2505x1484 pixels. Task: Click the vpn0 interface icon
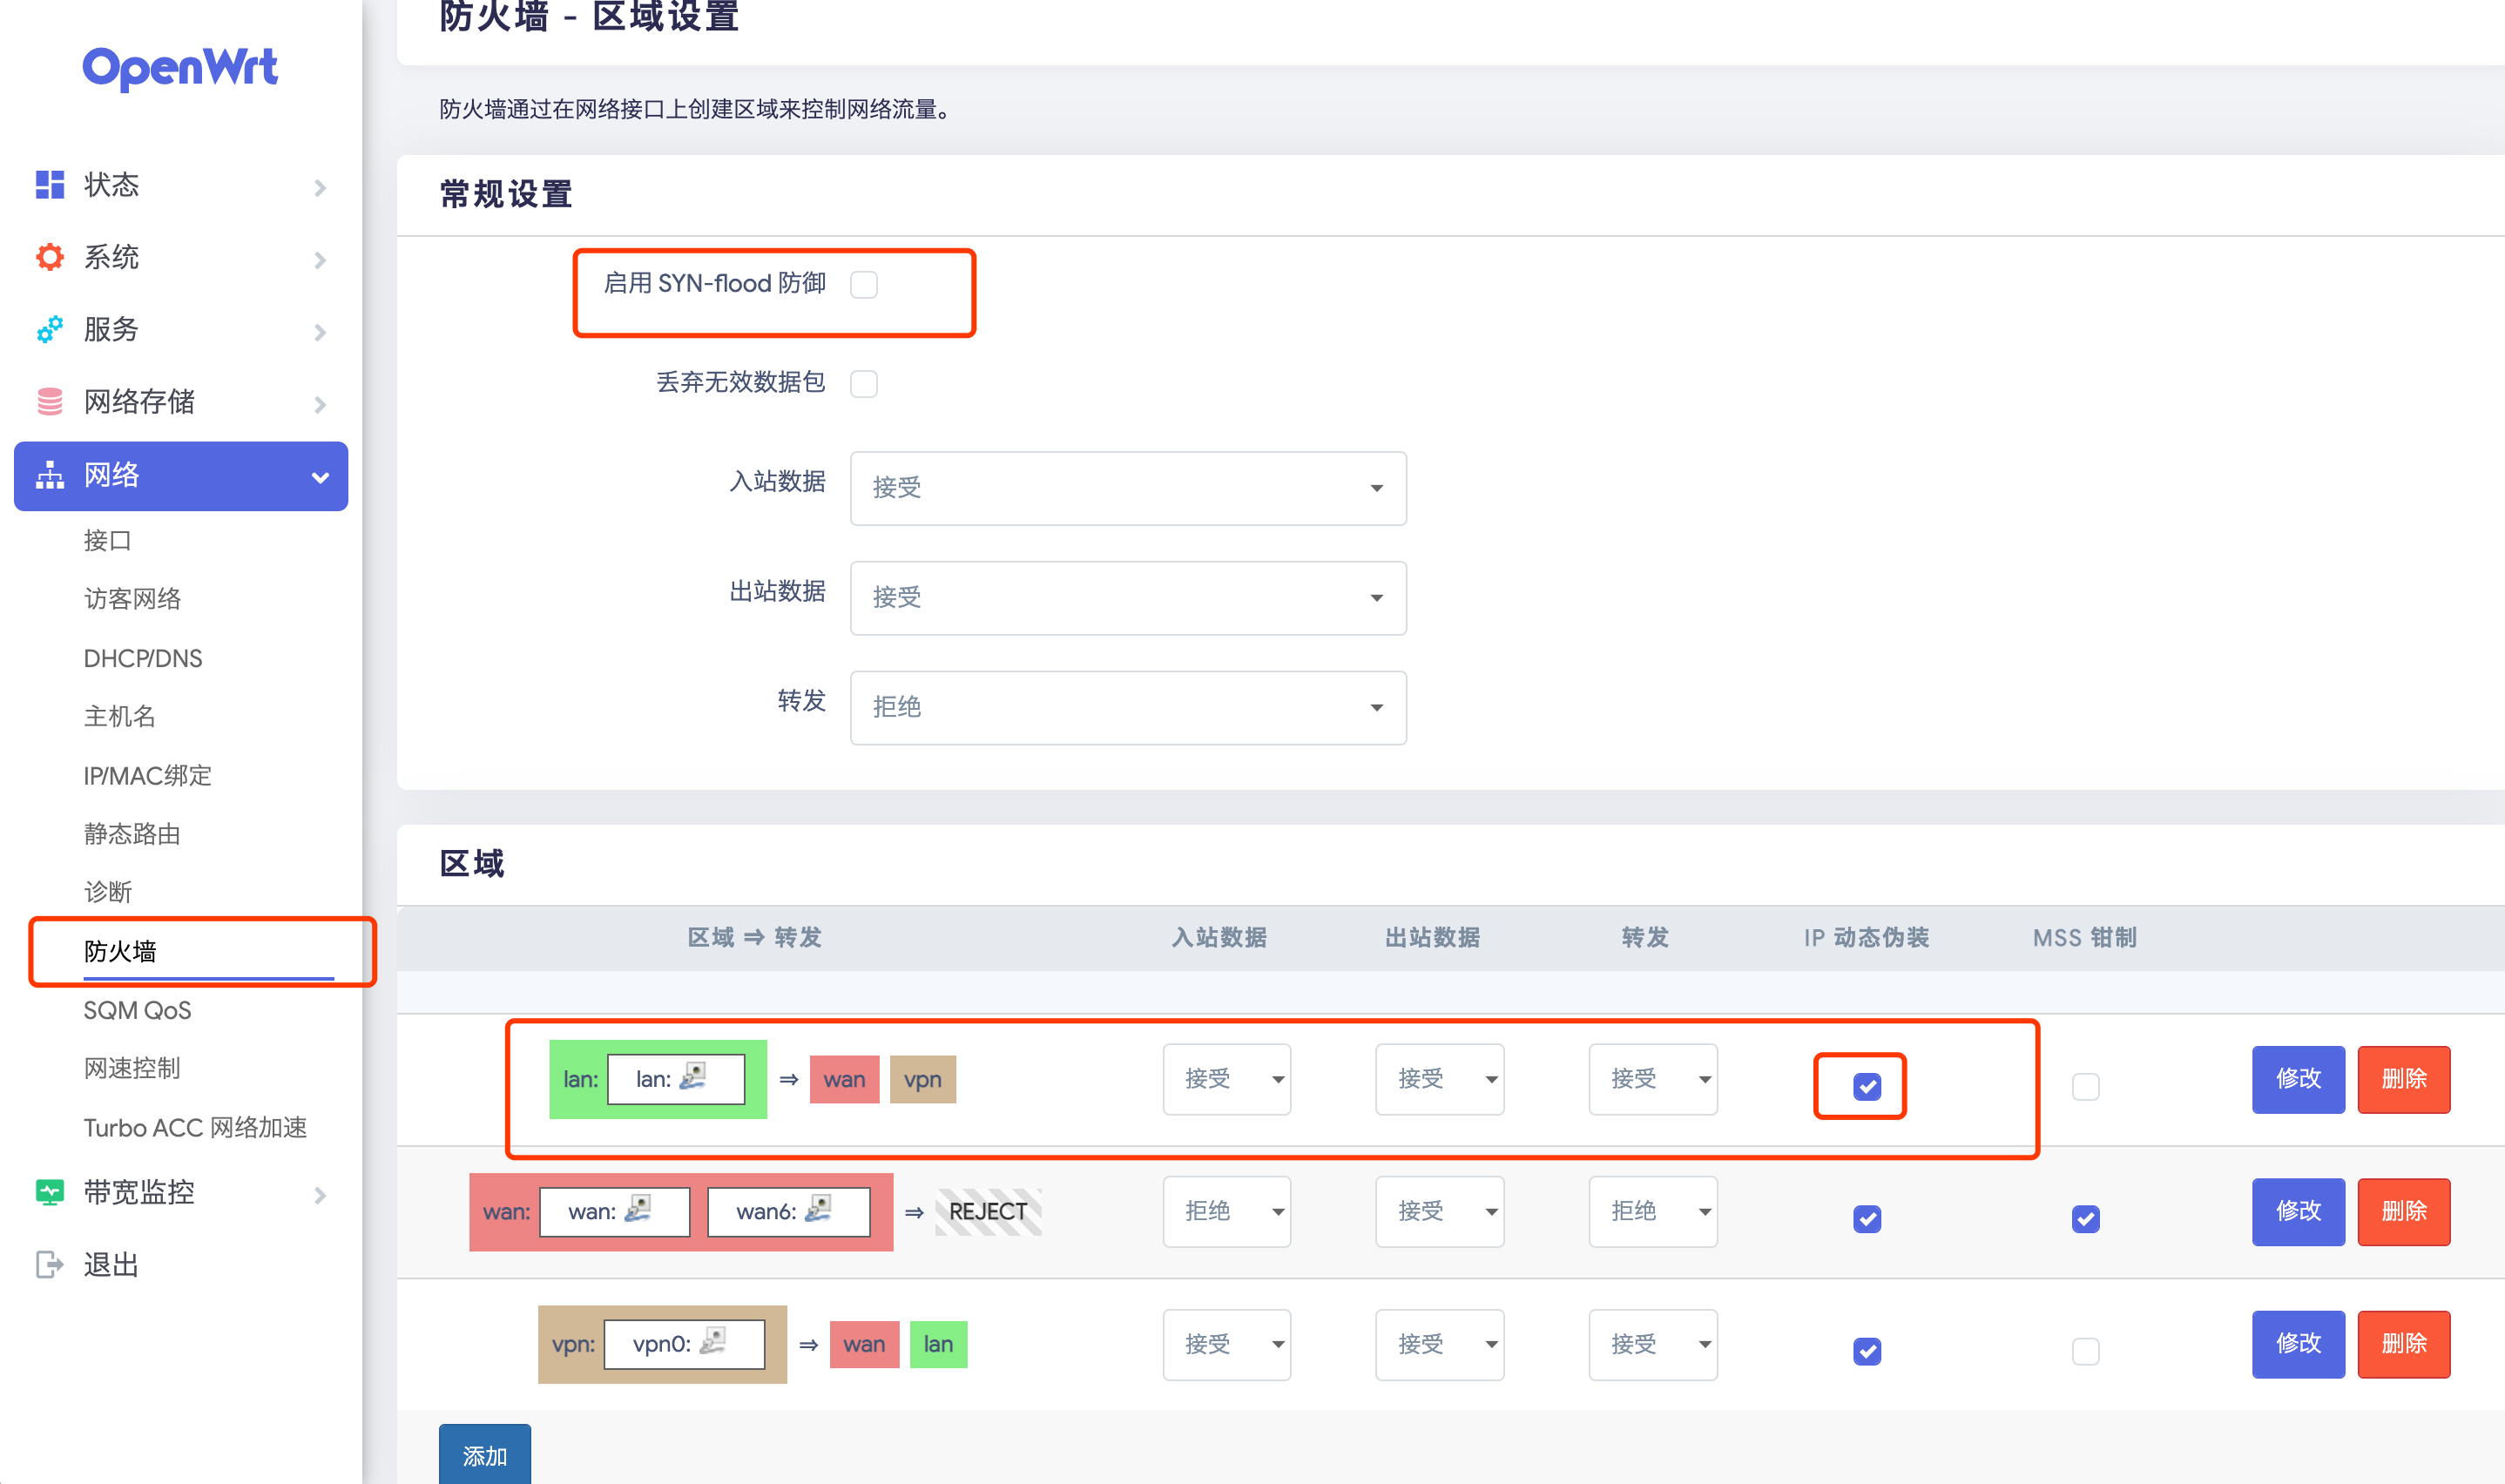[x=713, y=1341]
